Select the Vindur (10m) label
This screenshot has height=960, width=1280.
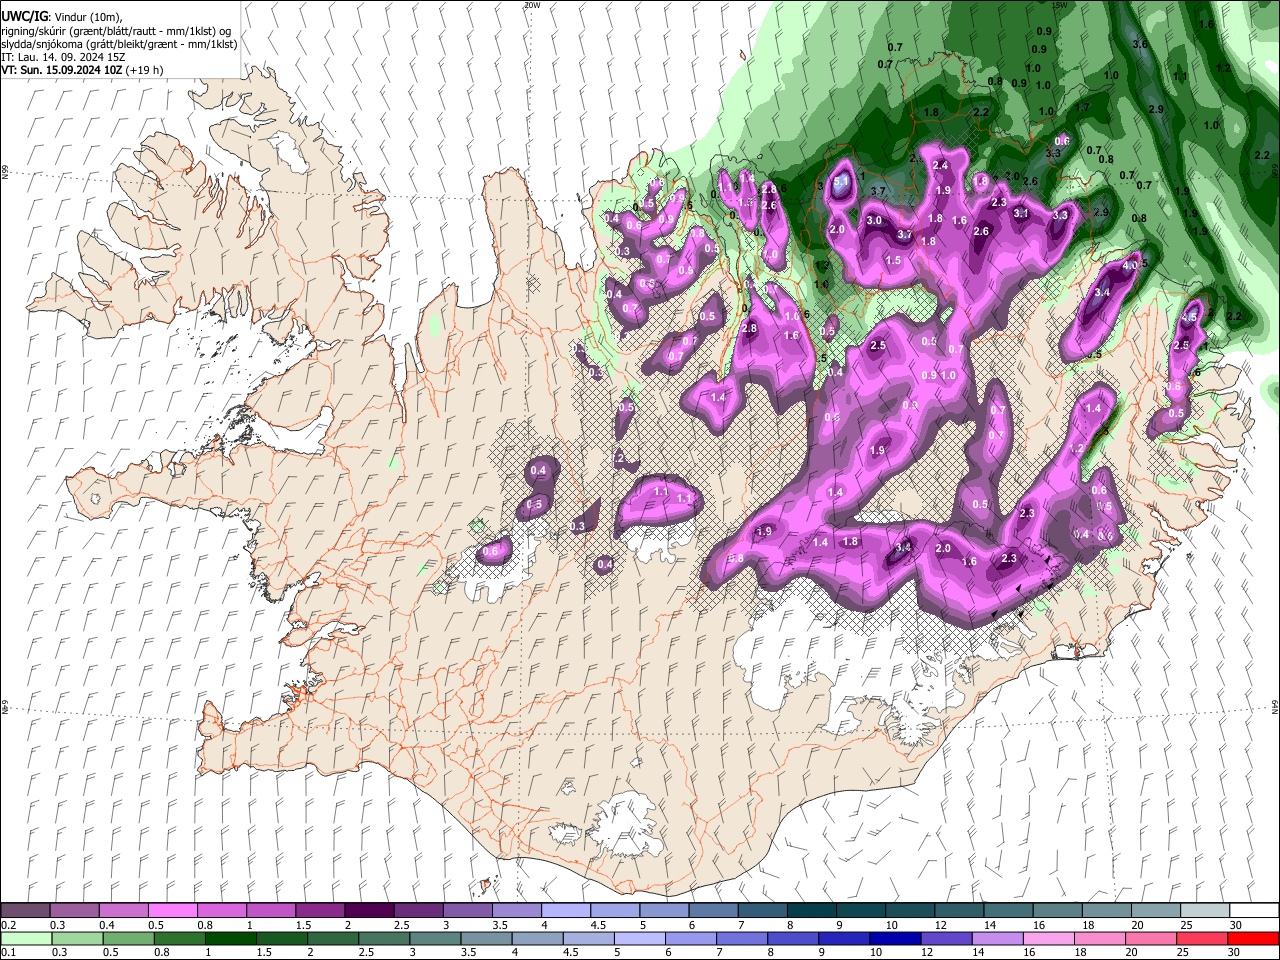tap(87, 17)
